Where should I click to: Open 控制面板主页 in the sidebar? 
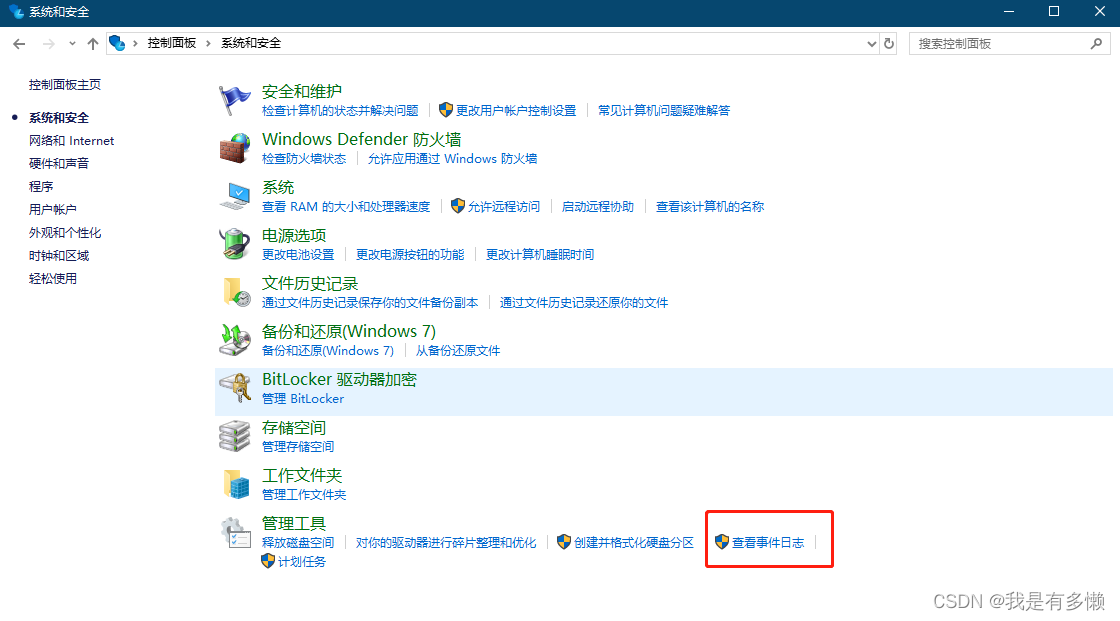pos(65,84)
